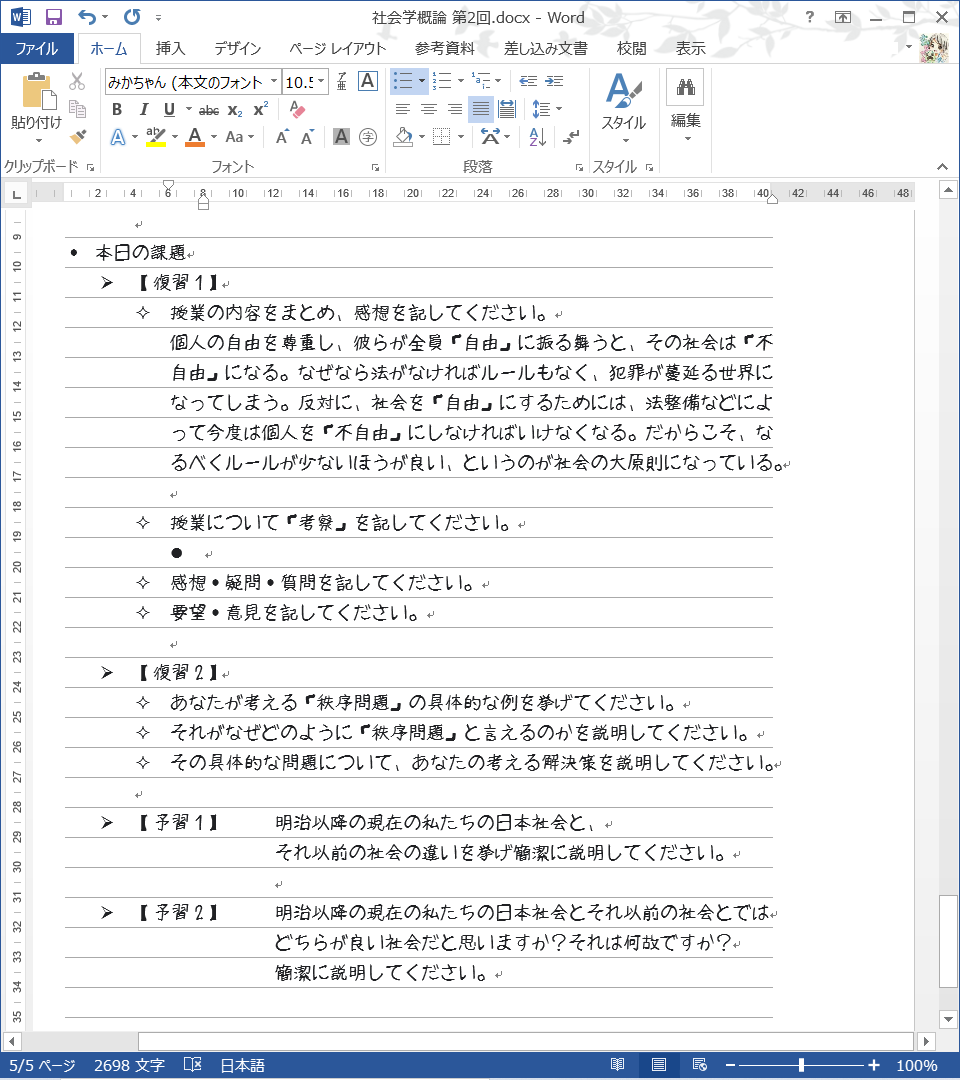Toggle Italic formatting
Screen dimensions: 960x1080
tap(143, 110)
